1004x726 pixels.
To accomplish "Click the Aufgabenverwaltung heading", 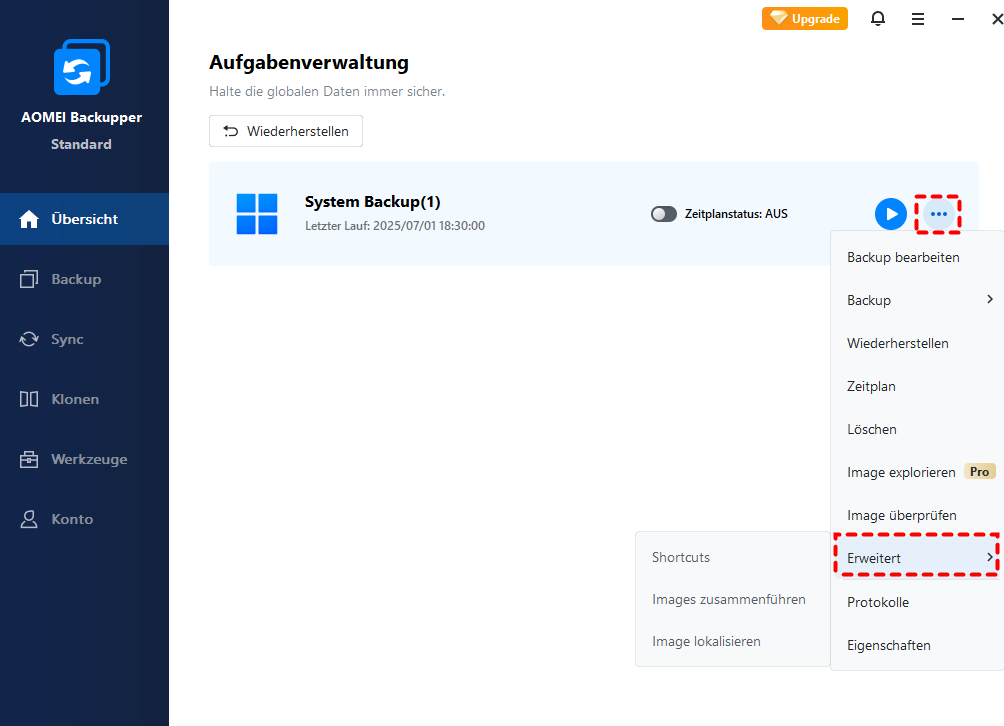I will tap(309, 63).
